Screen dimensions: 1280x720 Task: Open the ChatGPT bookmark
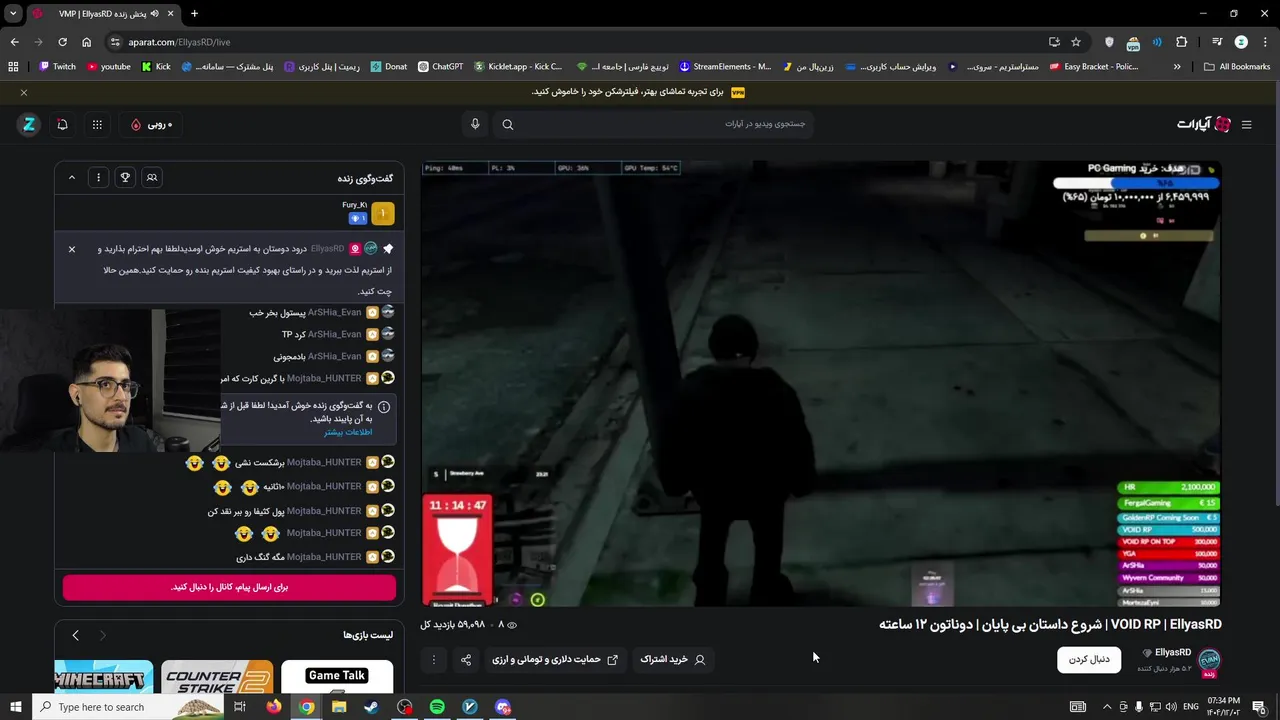[x=440, y=66]
